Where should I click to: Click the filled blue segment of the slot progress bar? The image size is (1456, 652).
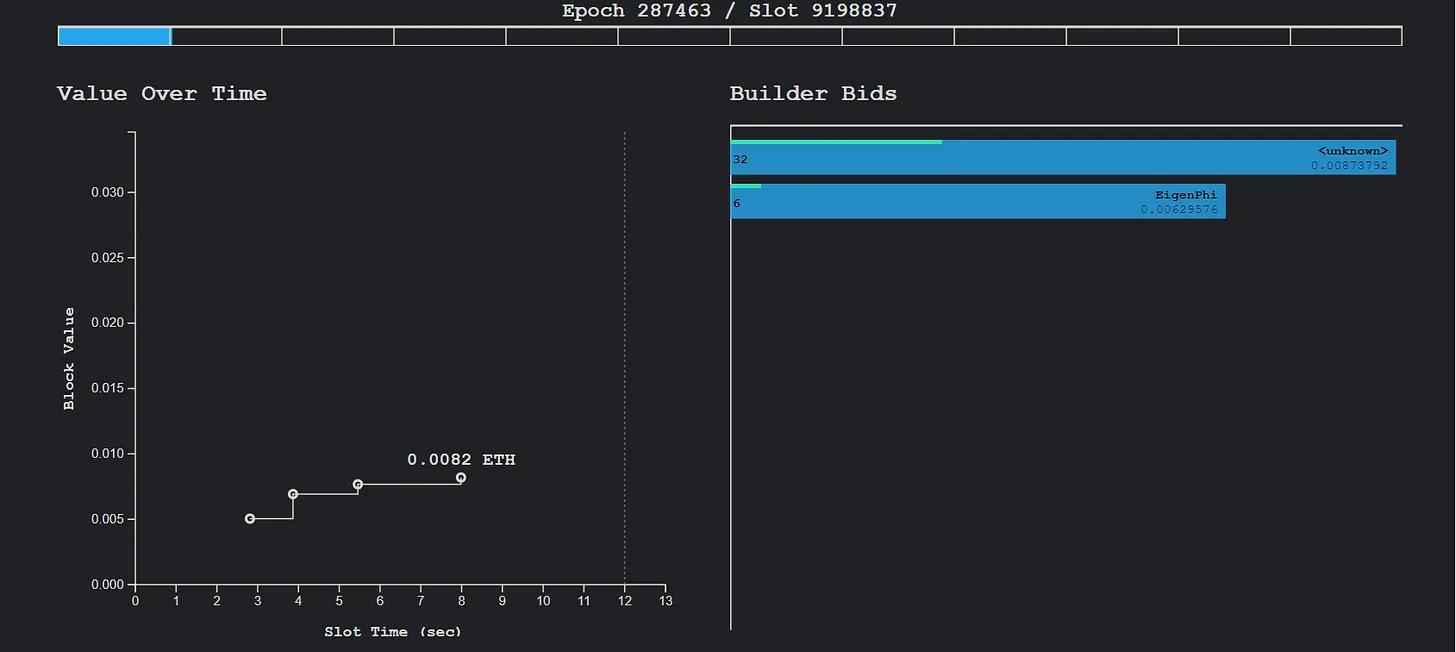coord(114,37)
